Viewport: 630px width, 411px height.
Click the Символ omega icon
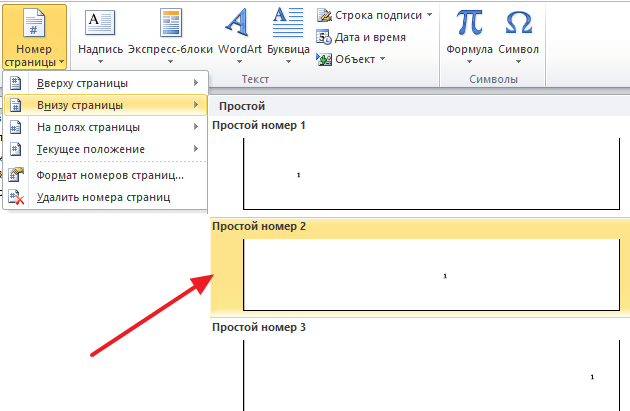pyautogui.click(x=519, y=22)
